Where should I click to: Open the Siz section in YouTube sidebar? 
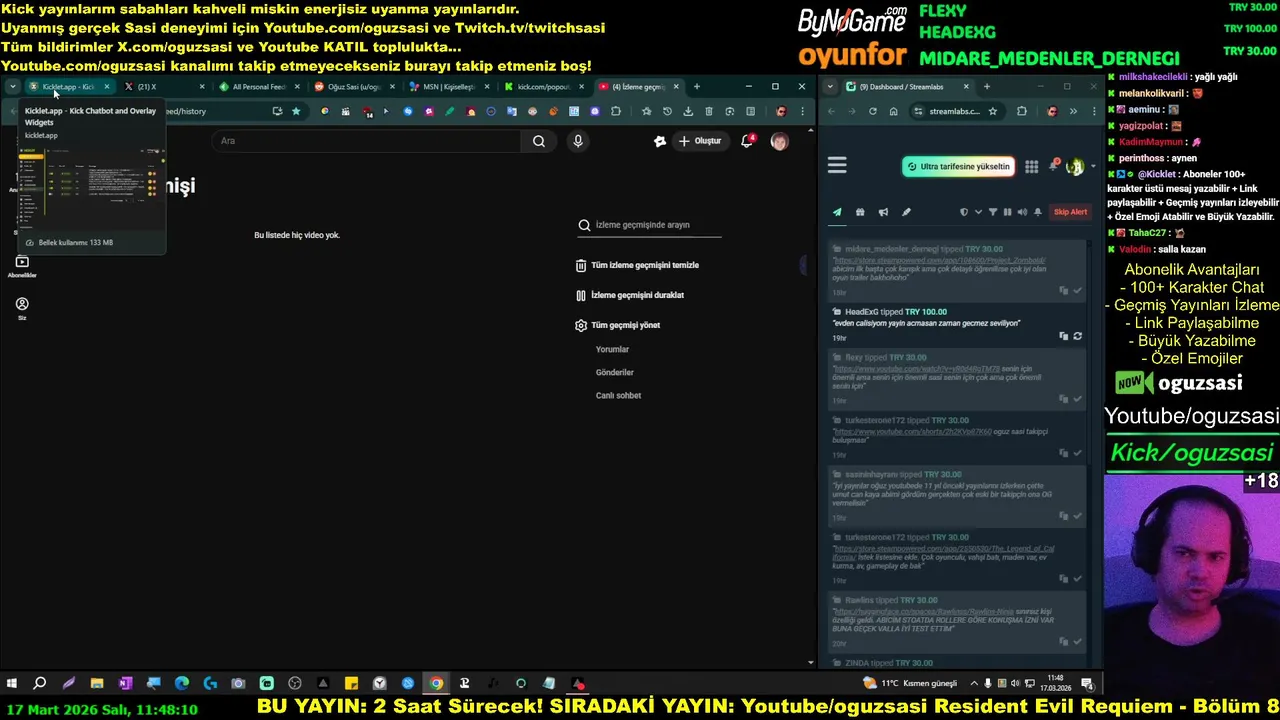click(22, 308)
